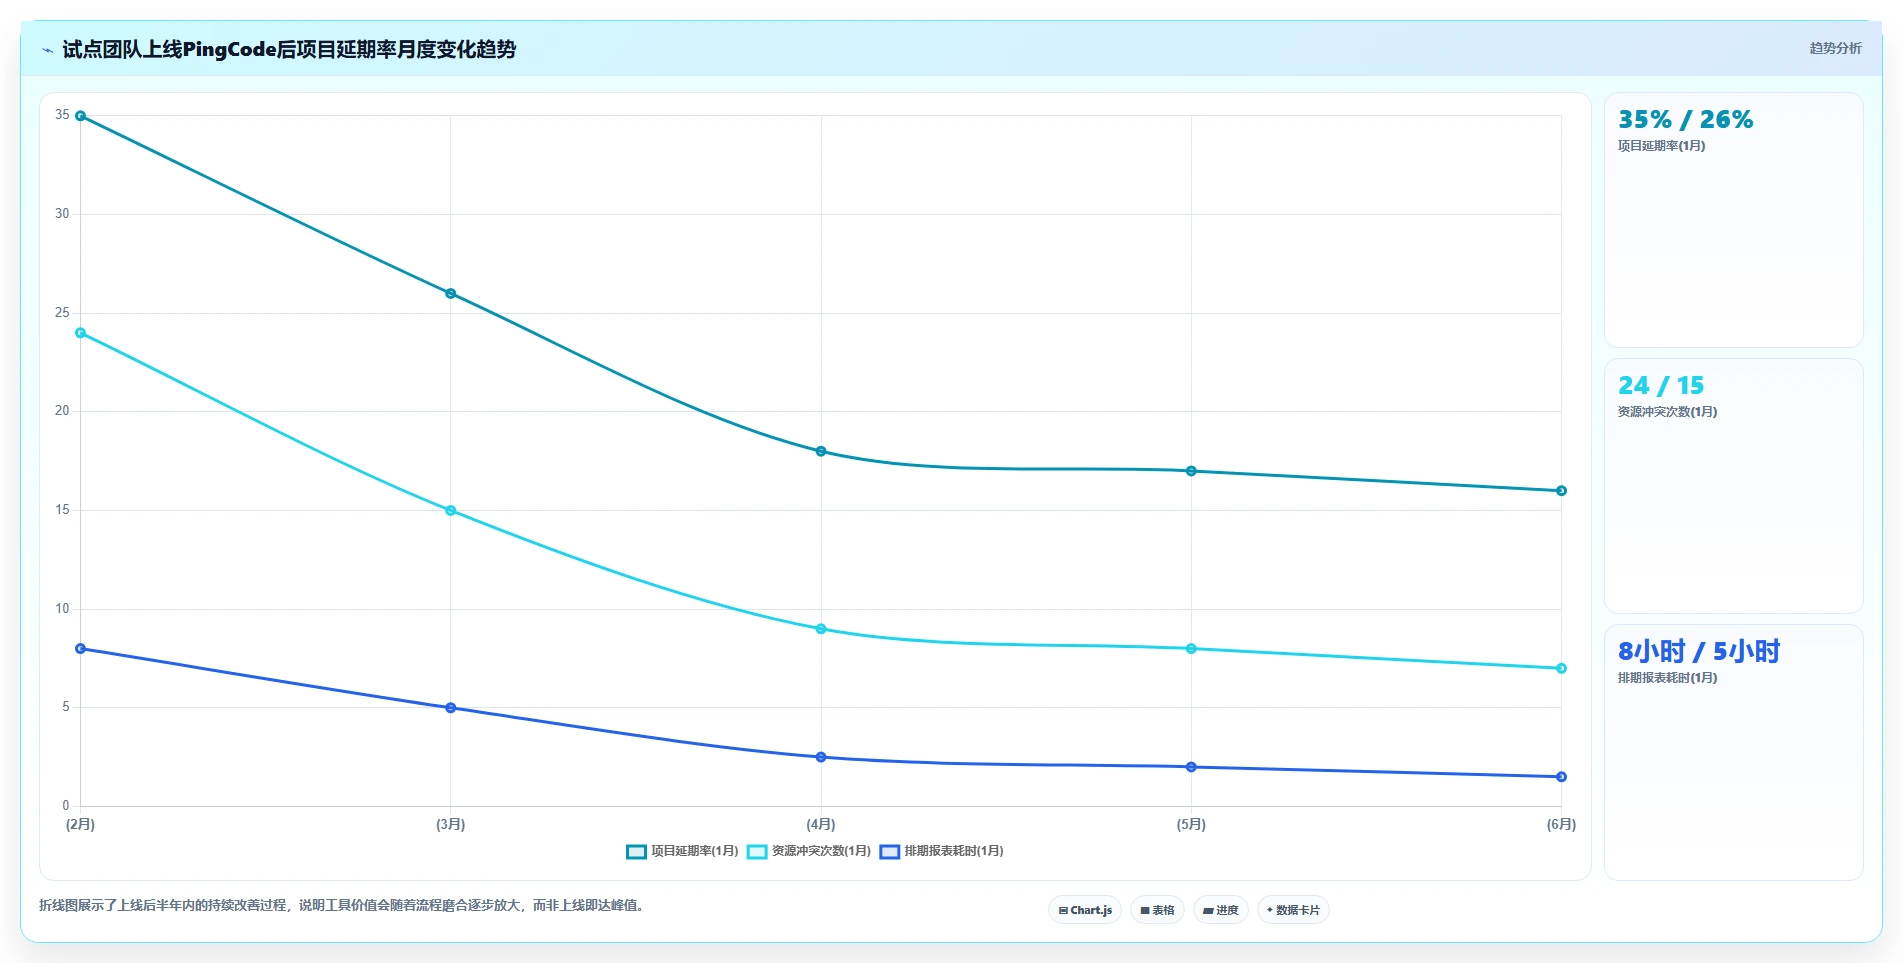Select the 排期报表耗时 data point at (5月)

1191,767
